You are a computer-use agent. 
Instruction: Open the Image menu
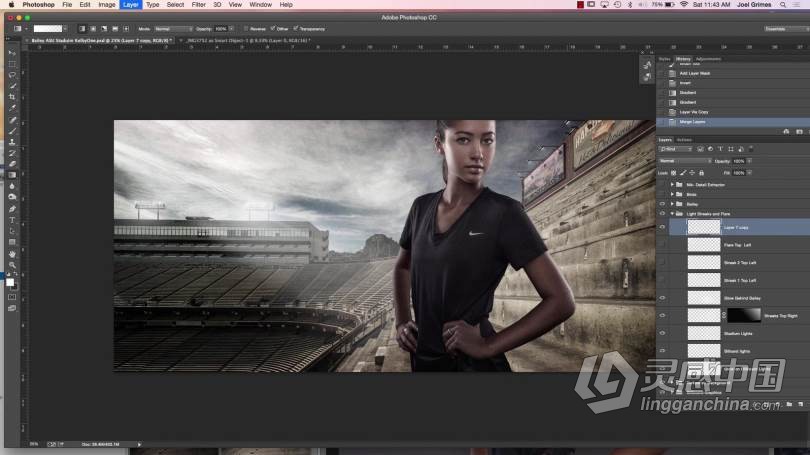107,5
